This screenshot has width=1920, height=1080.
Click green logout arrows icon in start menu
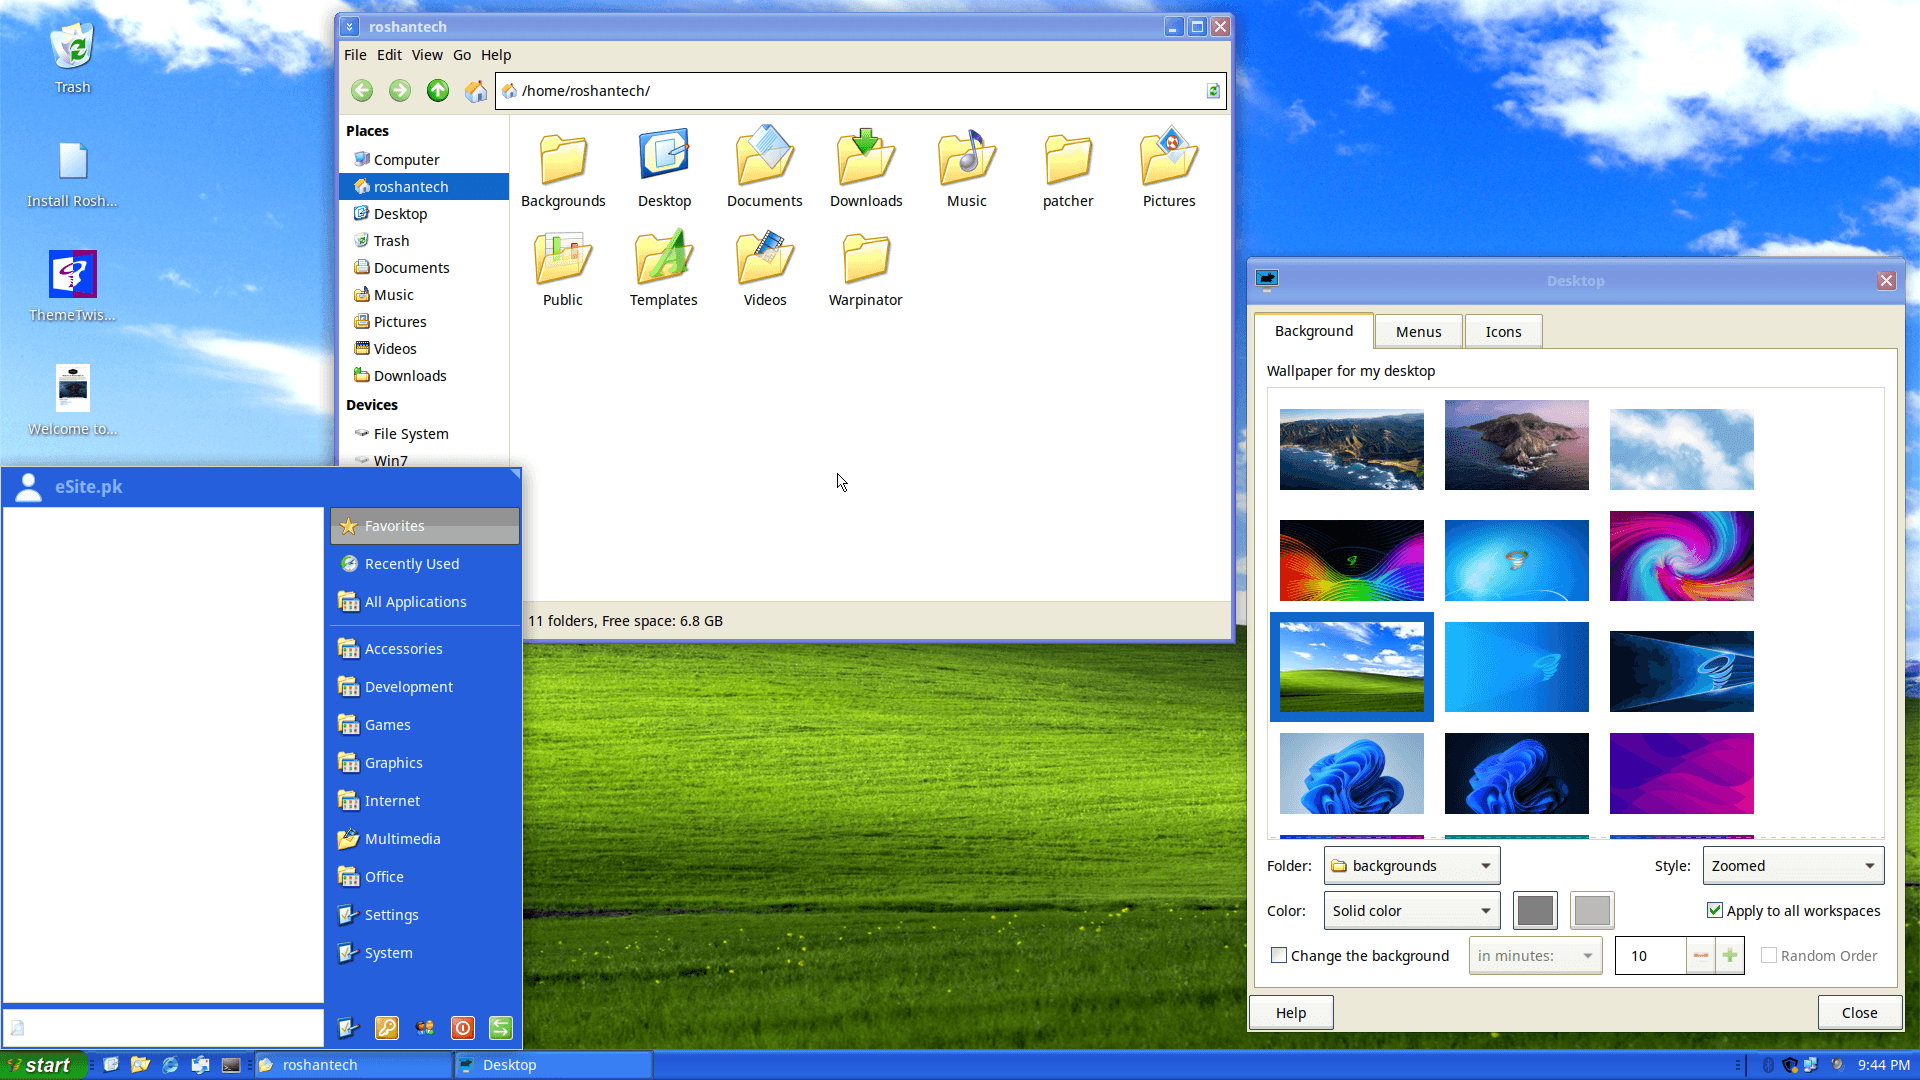coord(501,1028)
